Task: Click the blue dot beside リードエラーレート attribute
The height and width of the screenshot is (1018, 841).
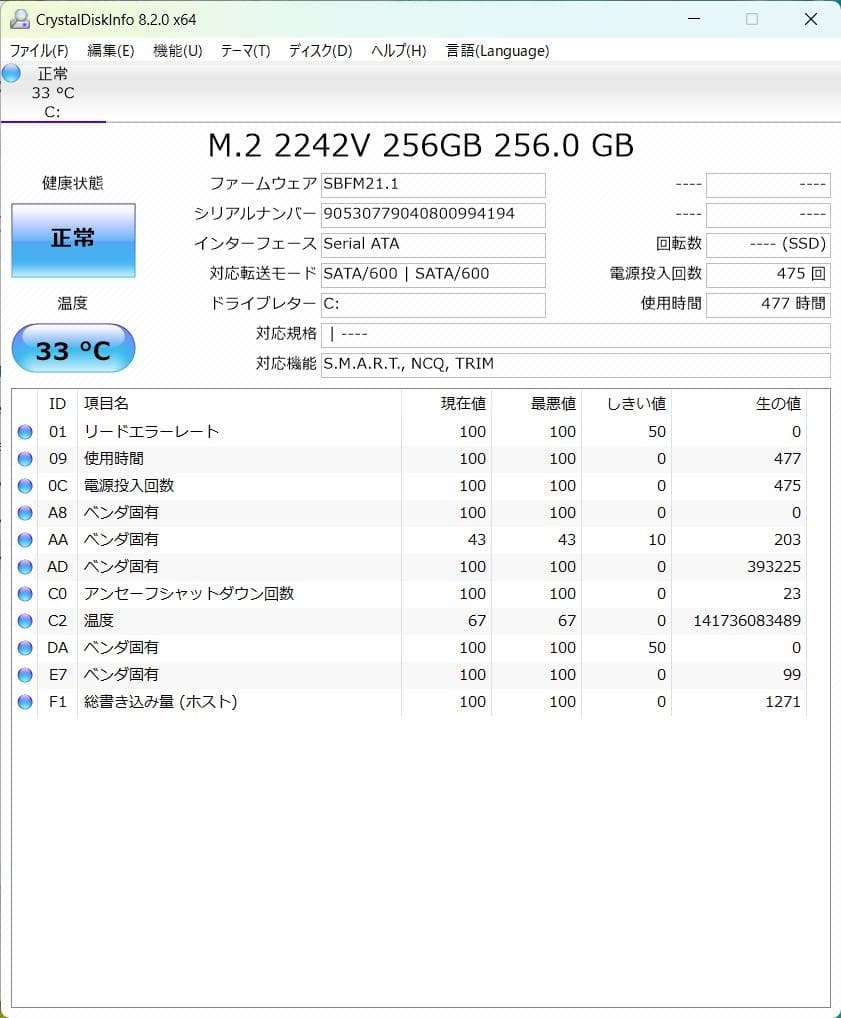Action: coord(24,431)
